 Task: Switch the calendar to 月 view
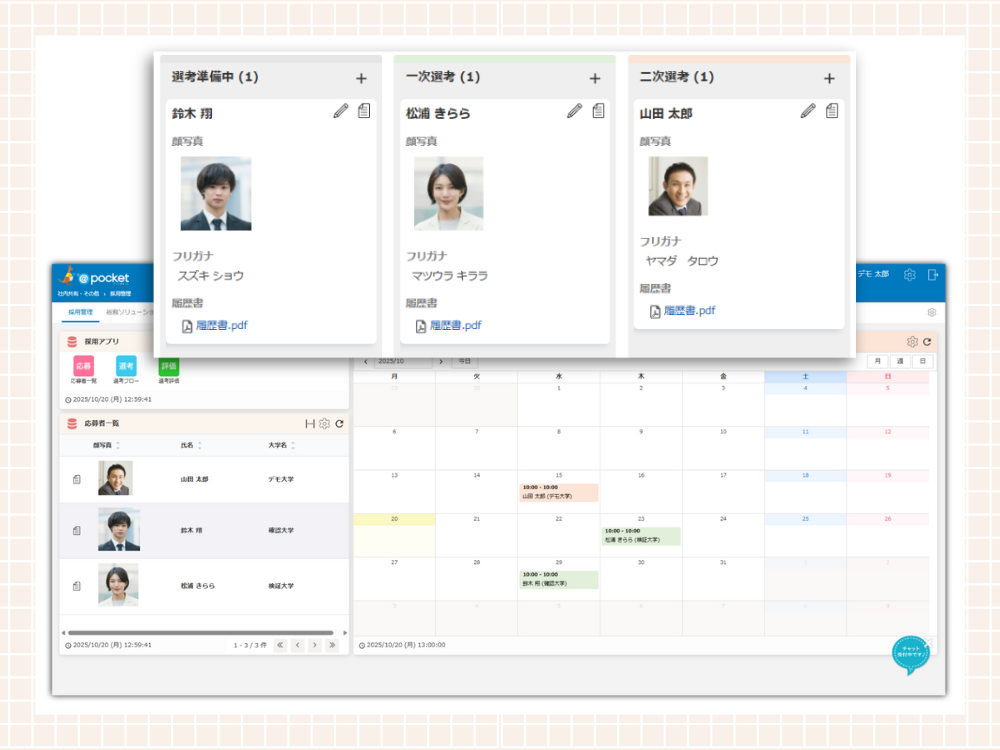click(877, 361)
